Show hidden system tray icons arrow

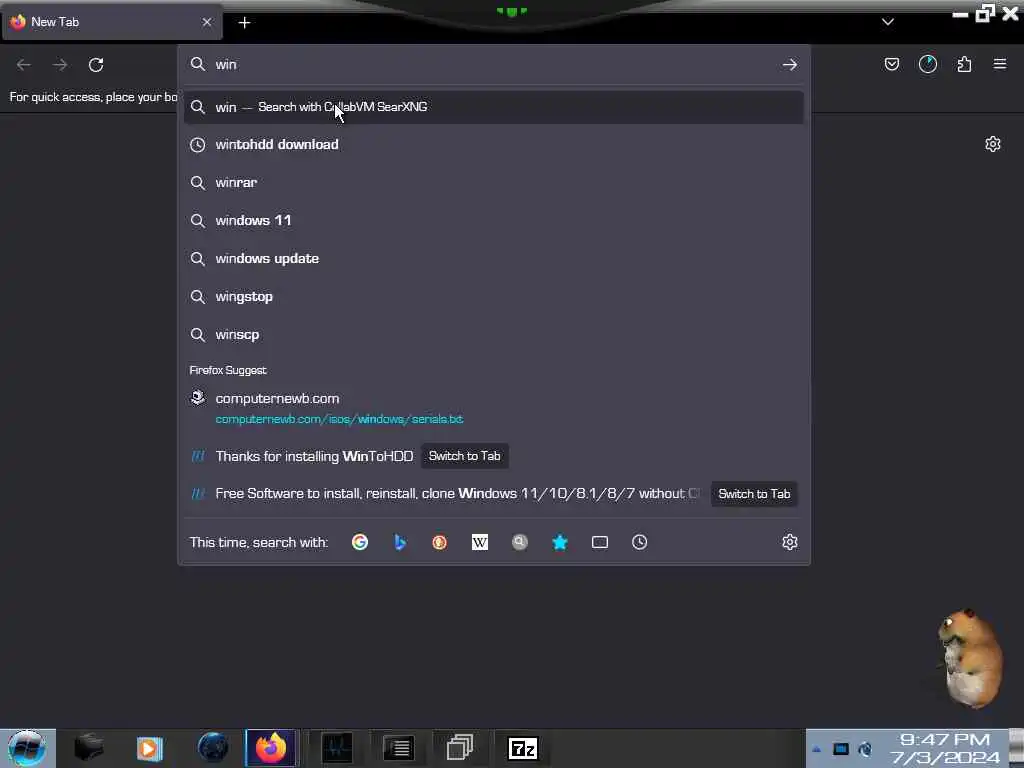816,749
